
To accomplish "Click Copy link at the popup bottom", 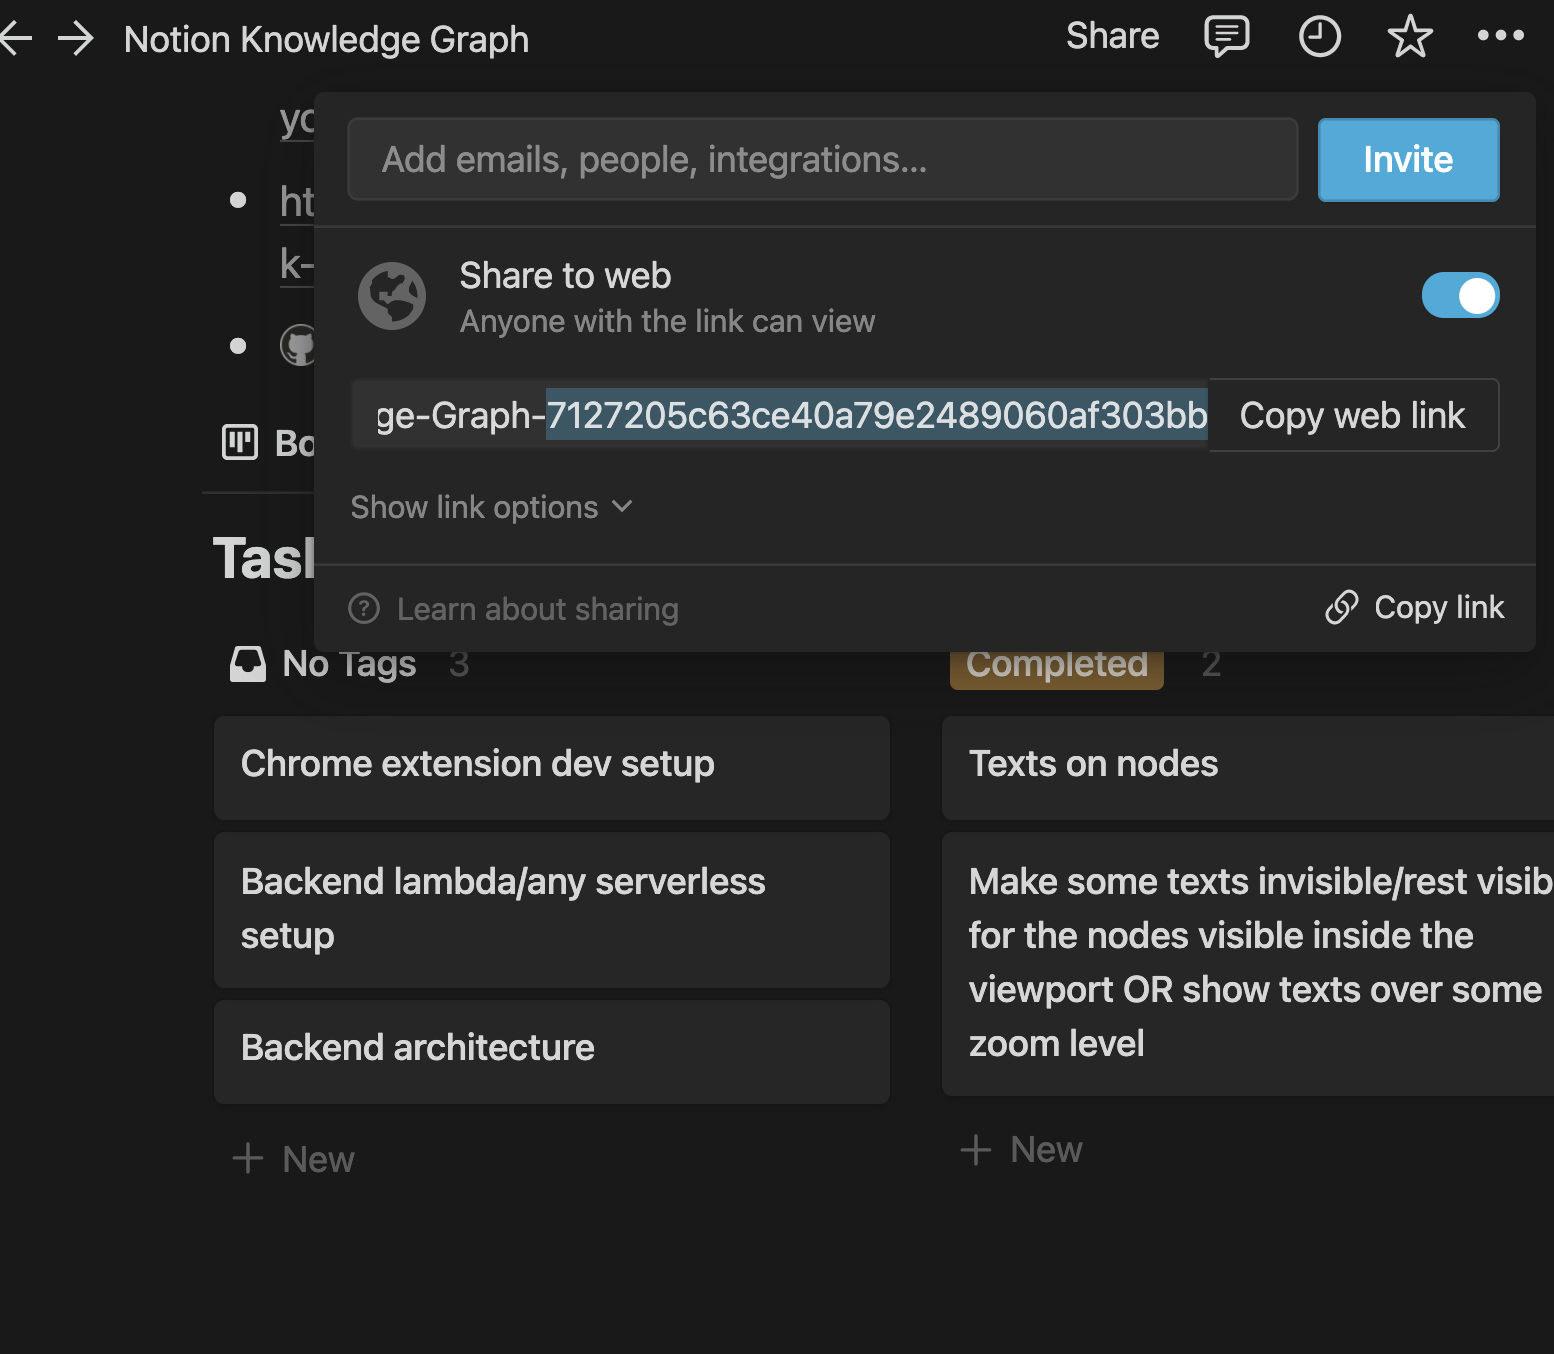I will (x=1414, y=607).
